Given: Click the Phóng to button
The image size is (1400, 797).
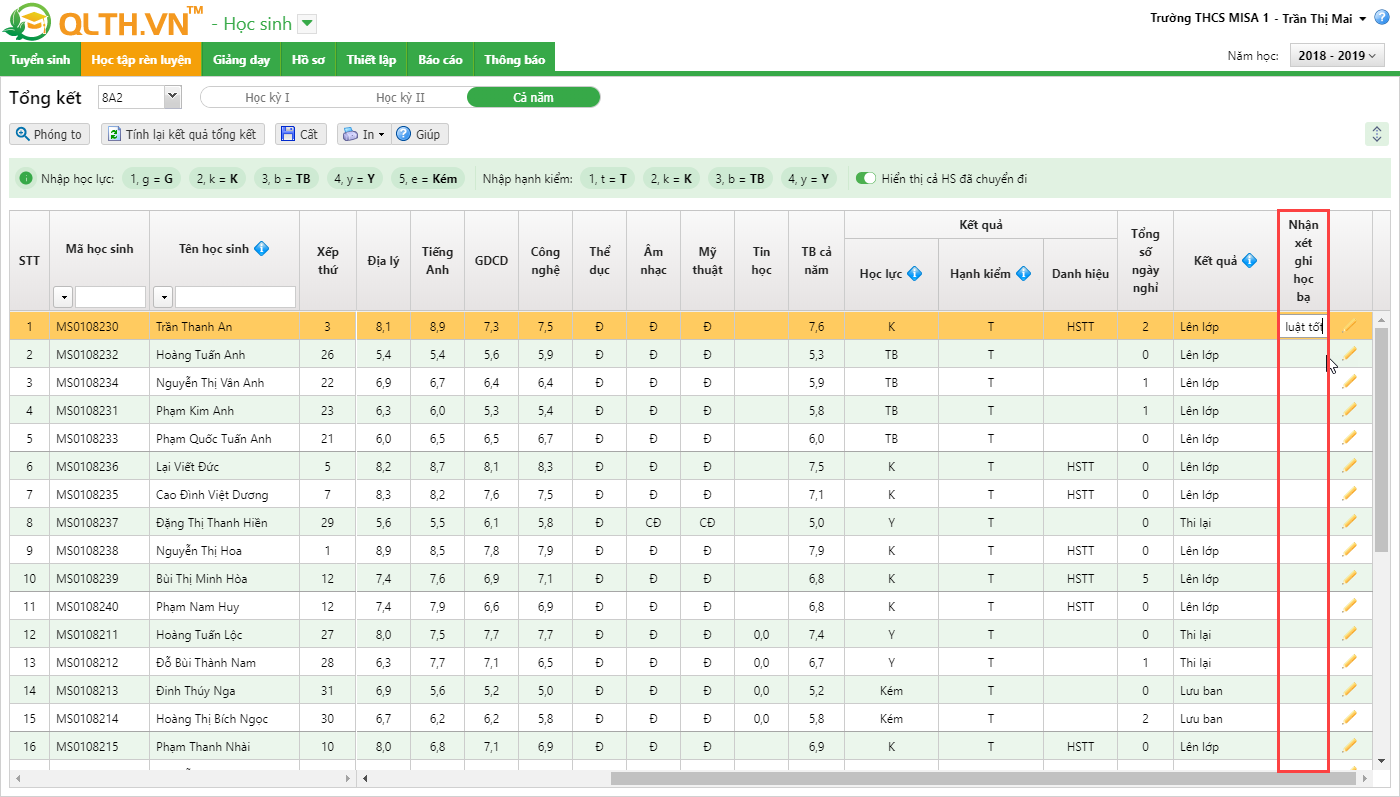Looking at the screenshot, I should pos(49,134).
